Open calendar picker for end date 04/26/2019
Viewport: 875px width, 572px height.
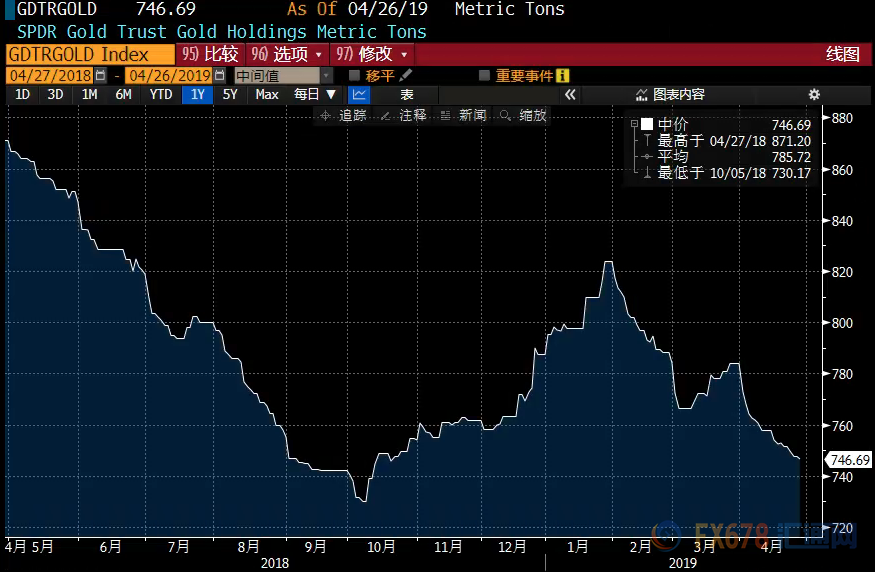click(220, 75)
